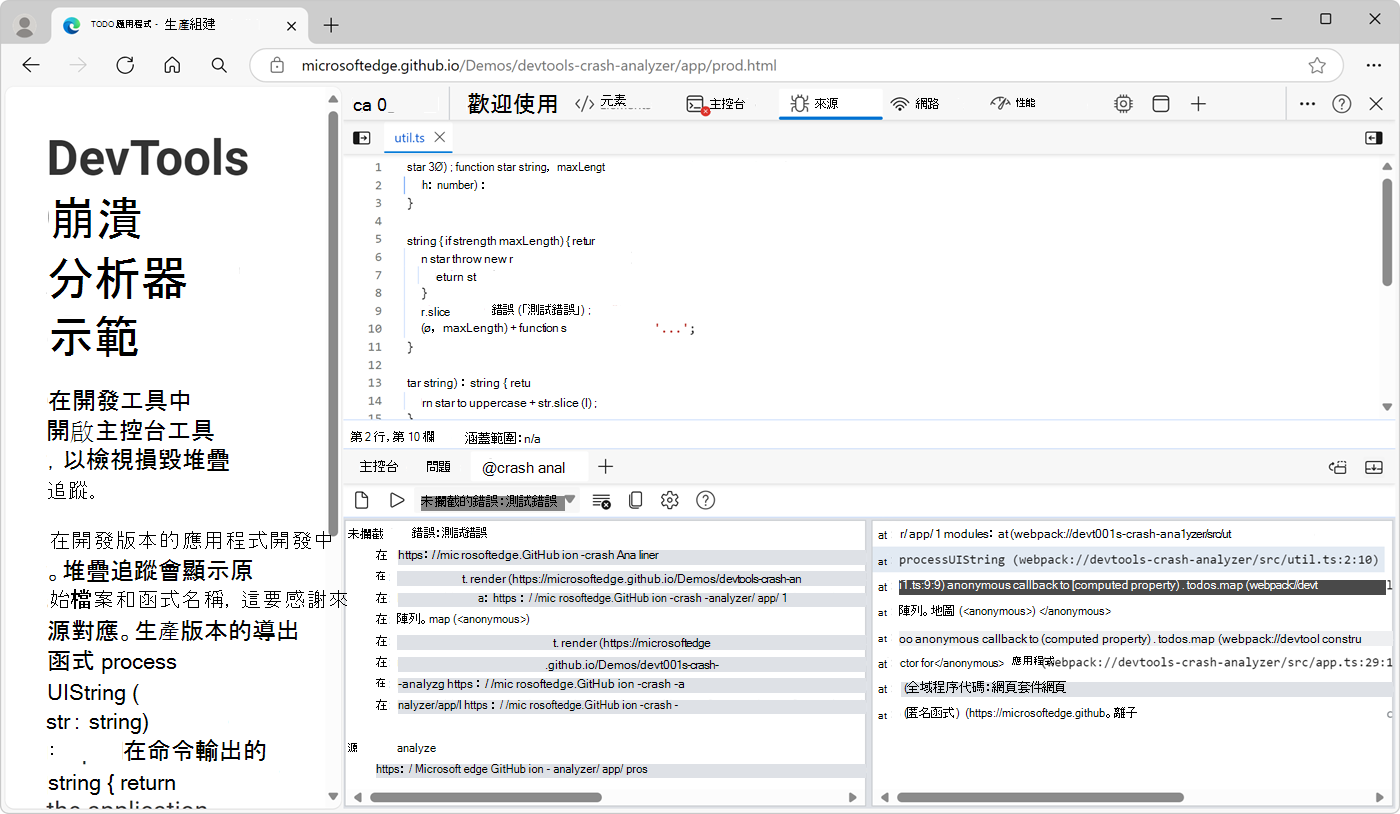Open the more DevTools options menu

[1307, 103]
